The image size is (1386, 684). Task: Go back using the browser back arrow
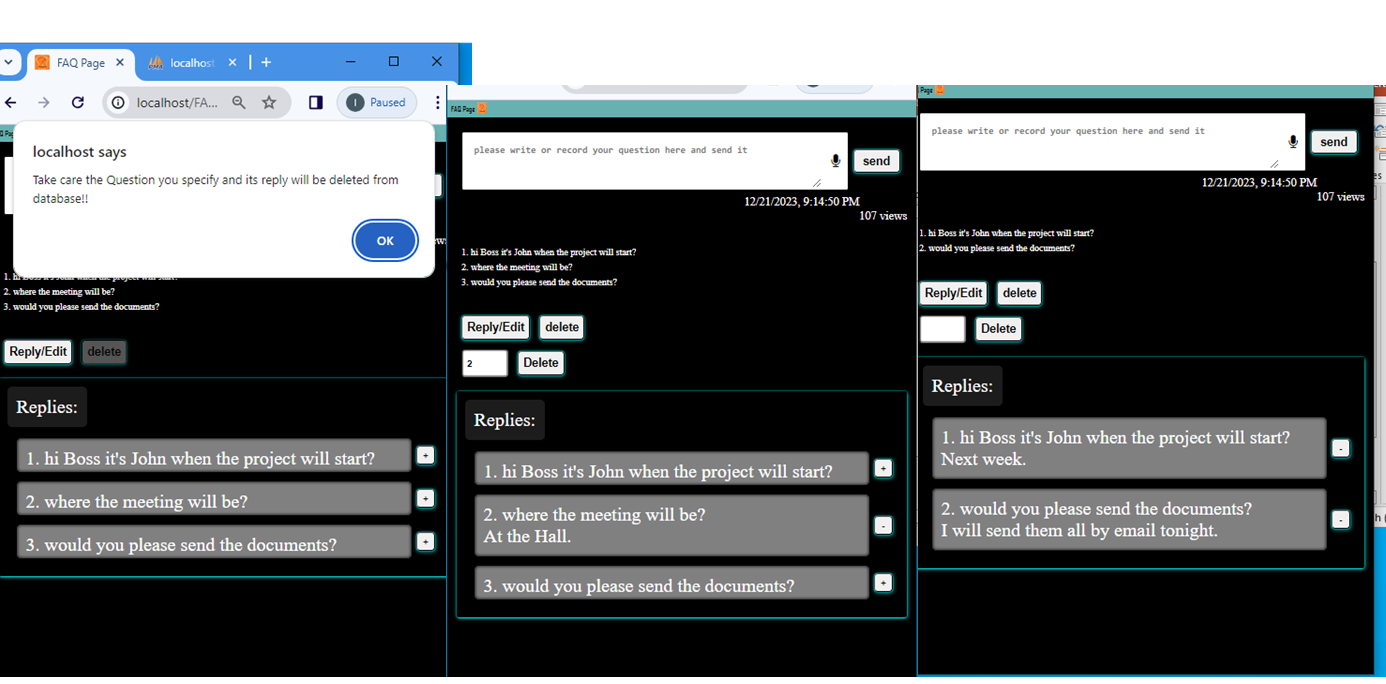click(11, 102)
